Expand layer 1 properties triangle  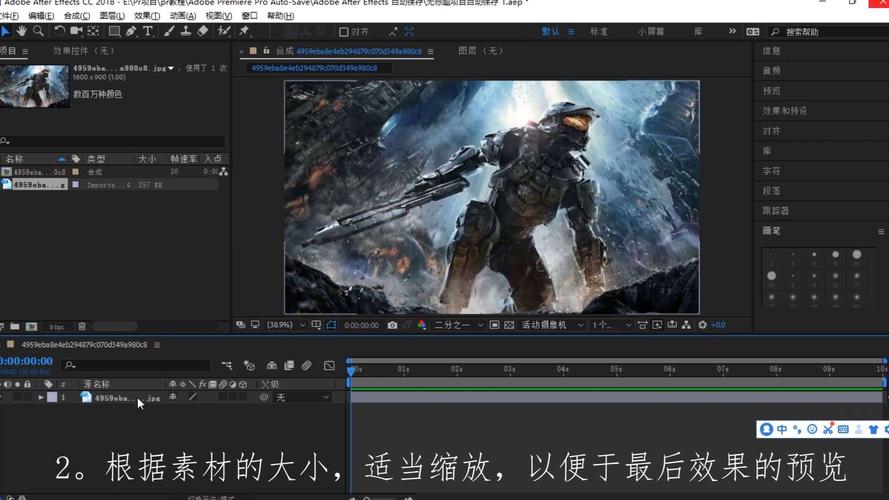[41, 397]
